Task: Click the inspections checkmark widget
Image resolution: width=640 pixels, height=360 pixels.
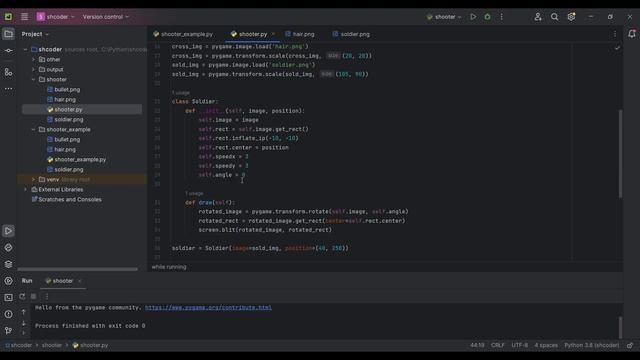Action: coord(617,48)
